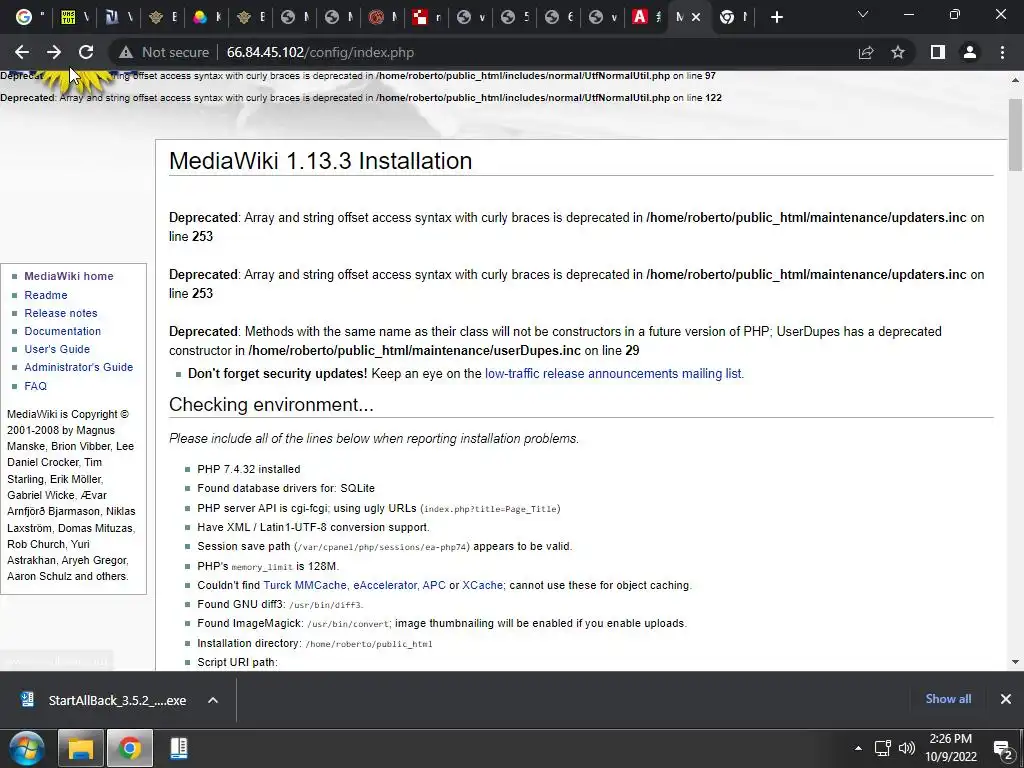Open the Not secure site warning

(164, 52)
